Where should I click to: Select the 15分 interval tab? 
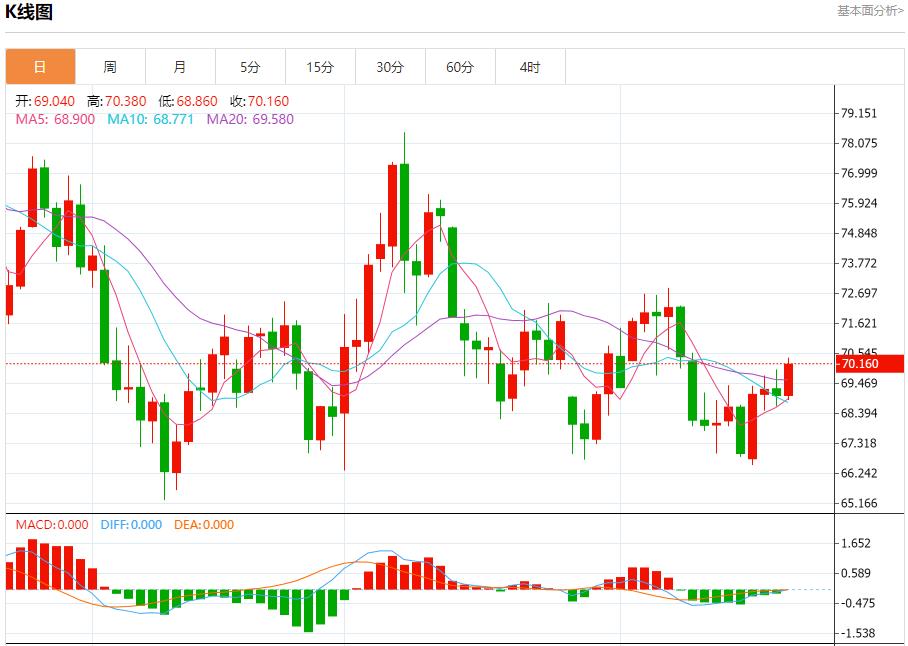click(x=320, y=67)
